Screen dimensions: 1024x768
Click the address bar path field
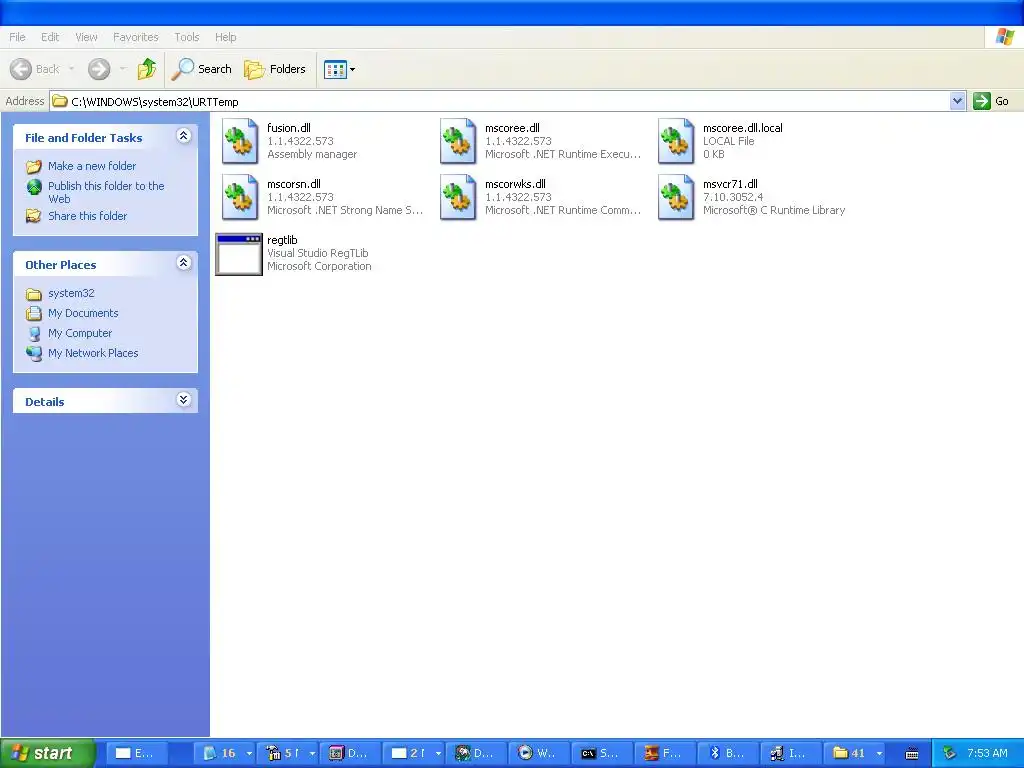pos(500,101)
